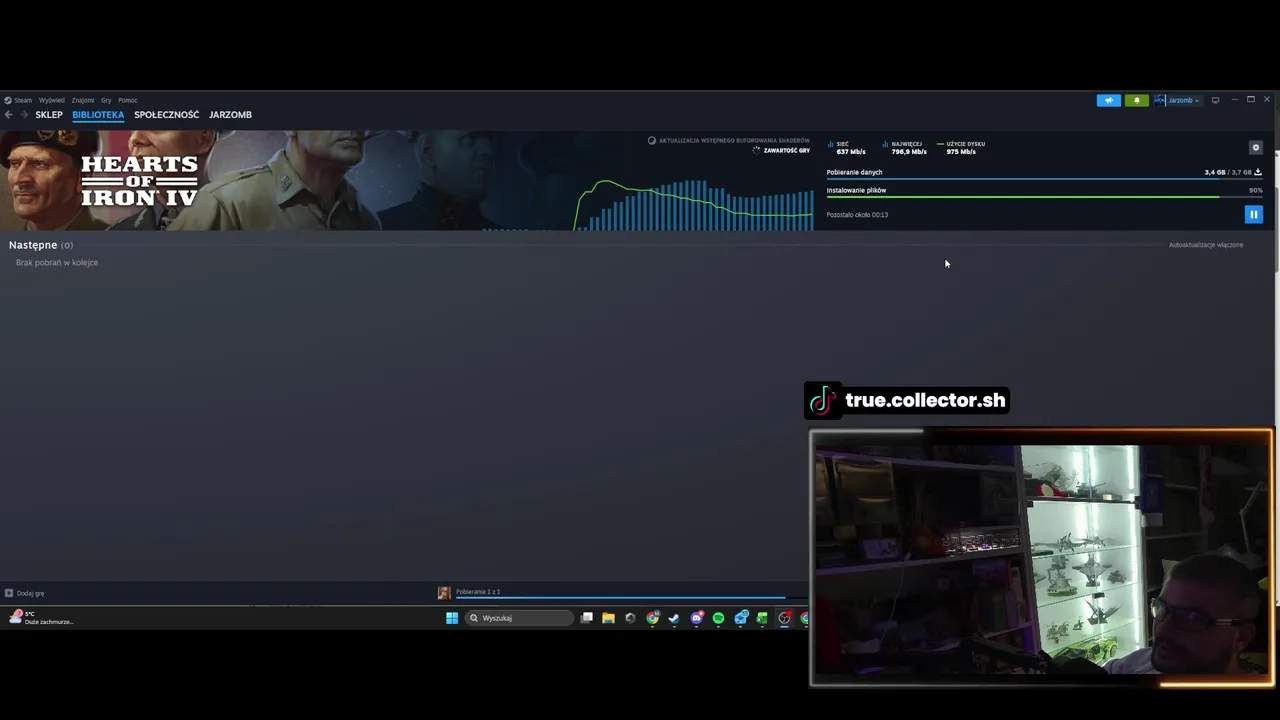Open Steam announcements megaphone icon
This screenshot has height=720, width=1280.
point(1108,100)
